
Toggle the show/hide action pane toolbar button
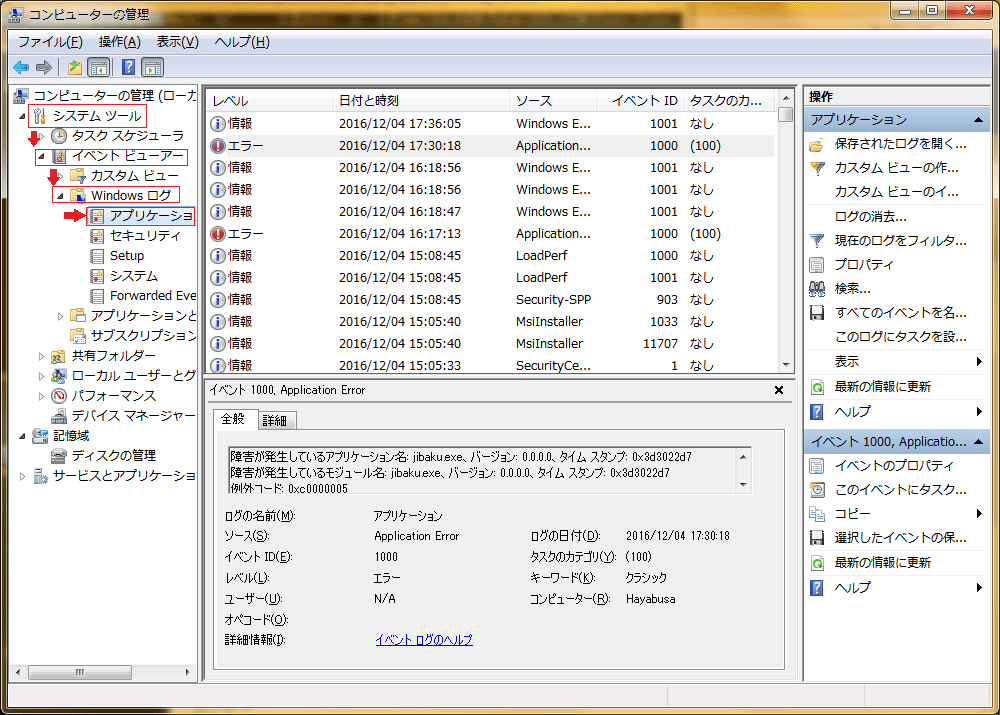point(152,67)
